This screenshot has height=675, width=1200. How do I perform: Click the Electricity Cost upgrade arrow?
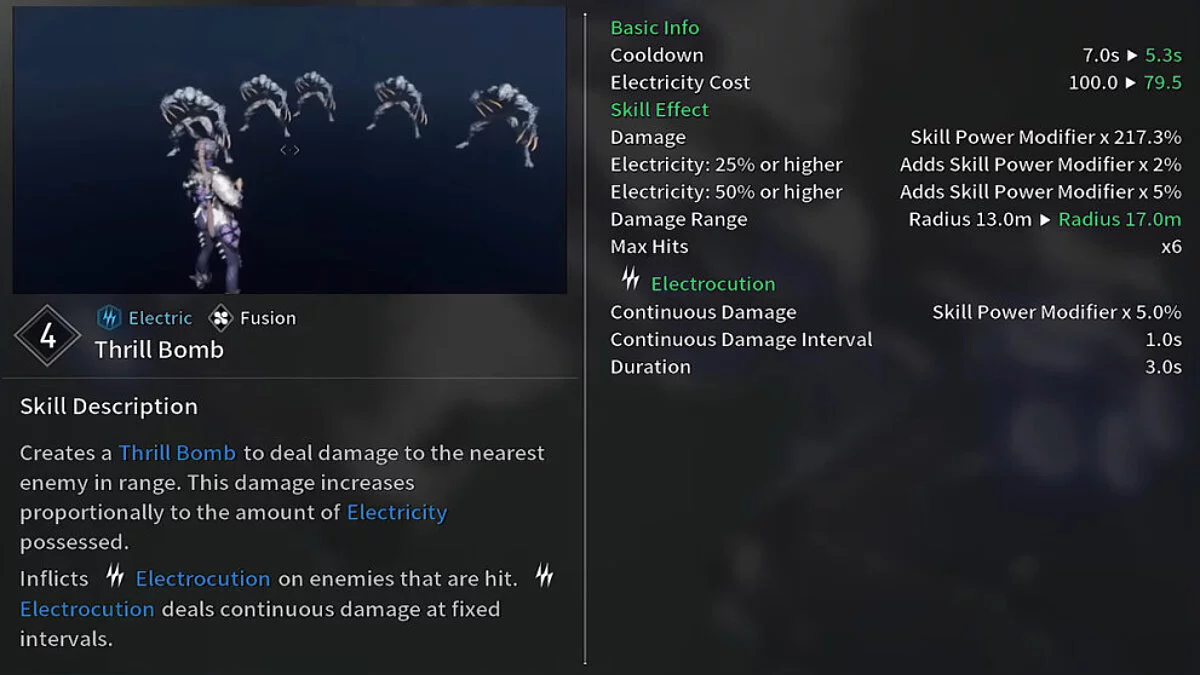1130,83
